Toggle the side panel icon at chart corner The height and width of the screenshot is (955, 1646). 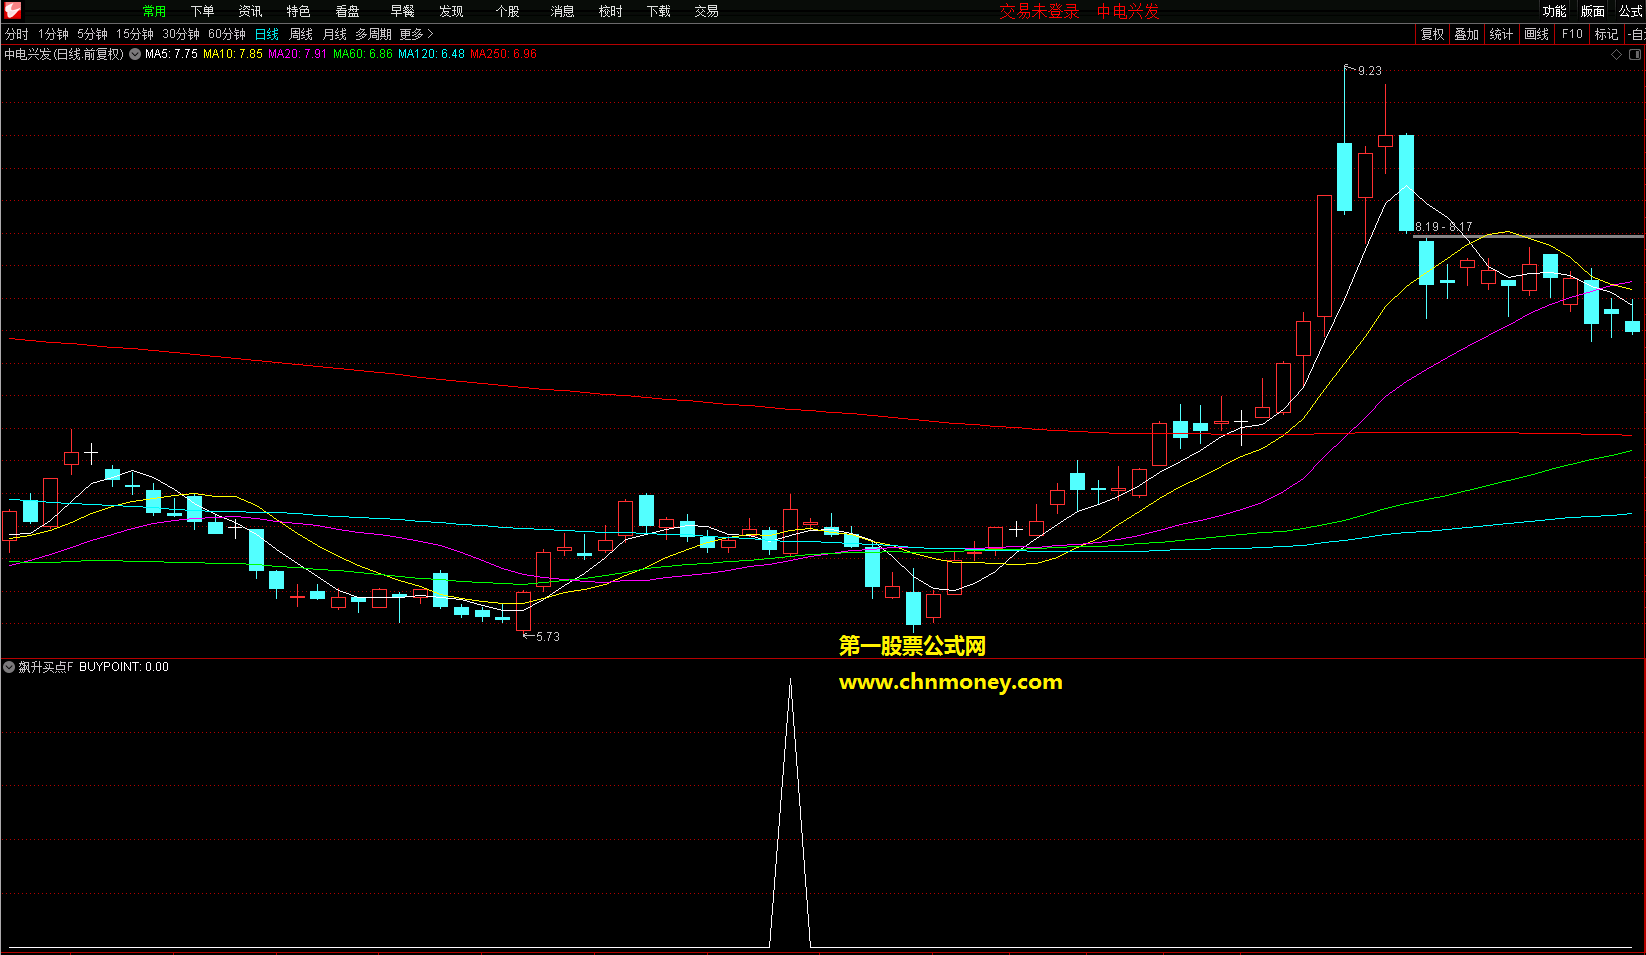click(x=1636, y=55)
